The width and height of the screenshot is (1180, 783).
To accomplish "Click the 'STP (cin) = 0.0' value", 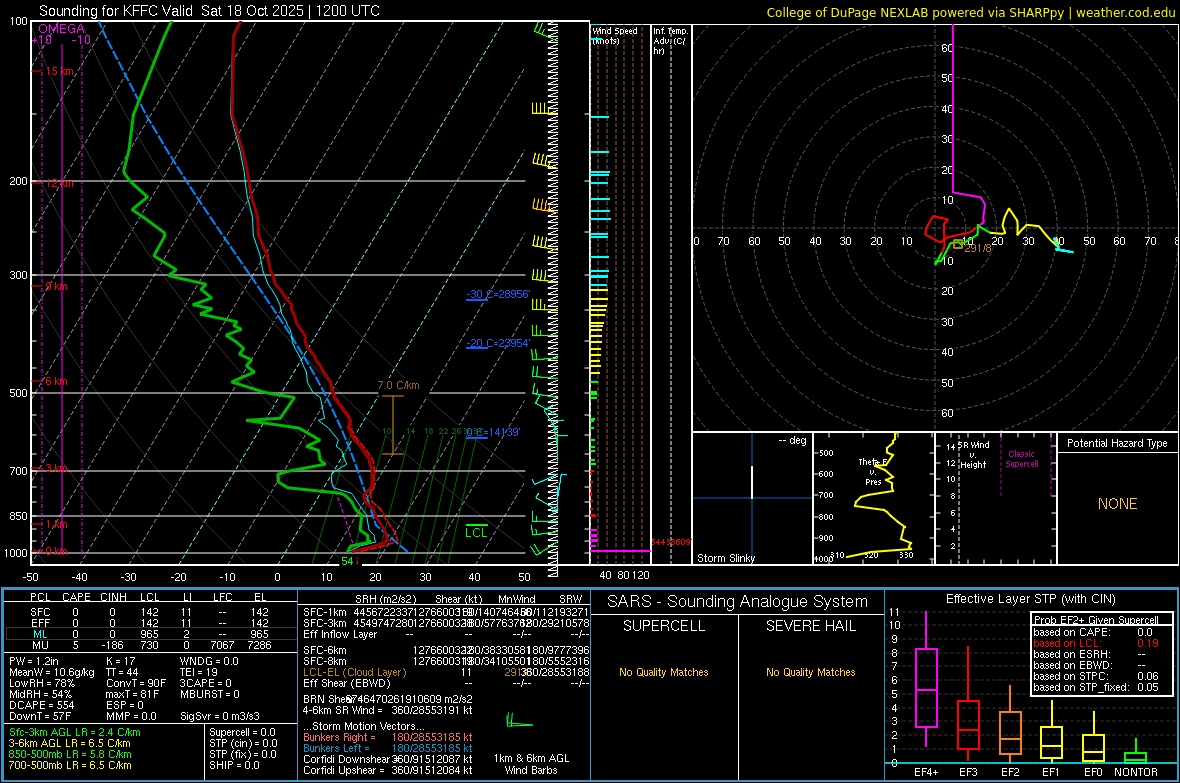I will click(x=243, y=743).
